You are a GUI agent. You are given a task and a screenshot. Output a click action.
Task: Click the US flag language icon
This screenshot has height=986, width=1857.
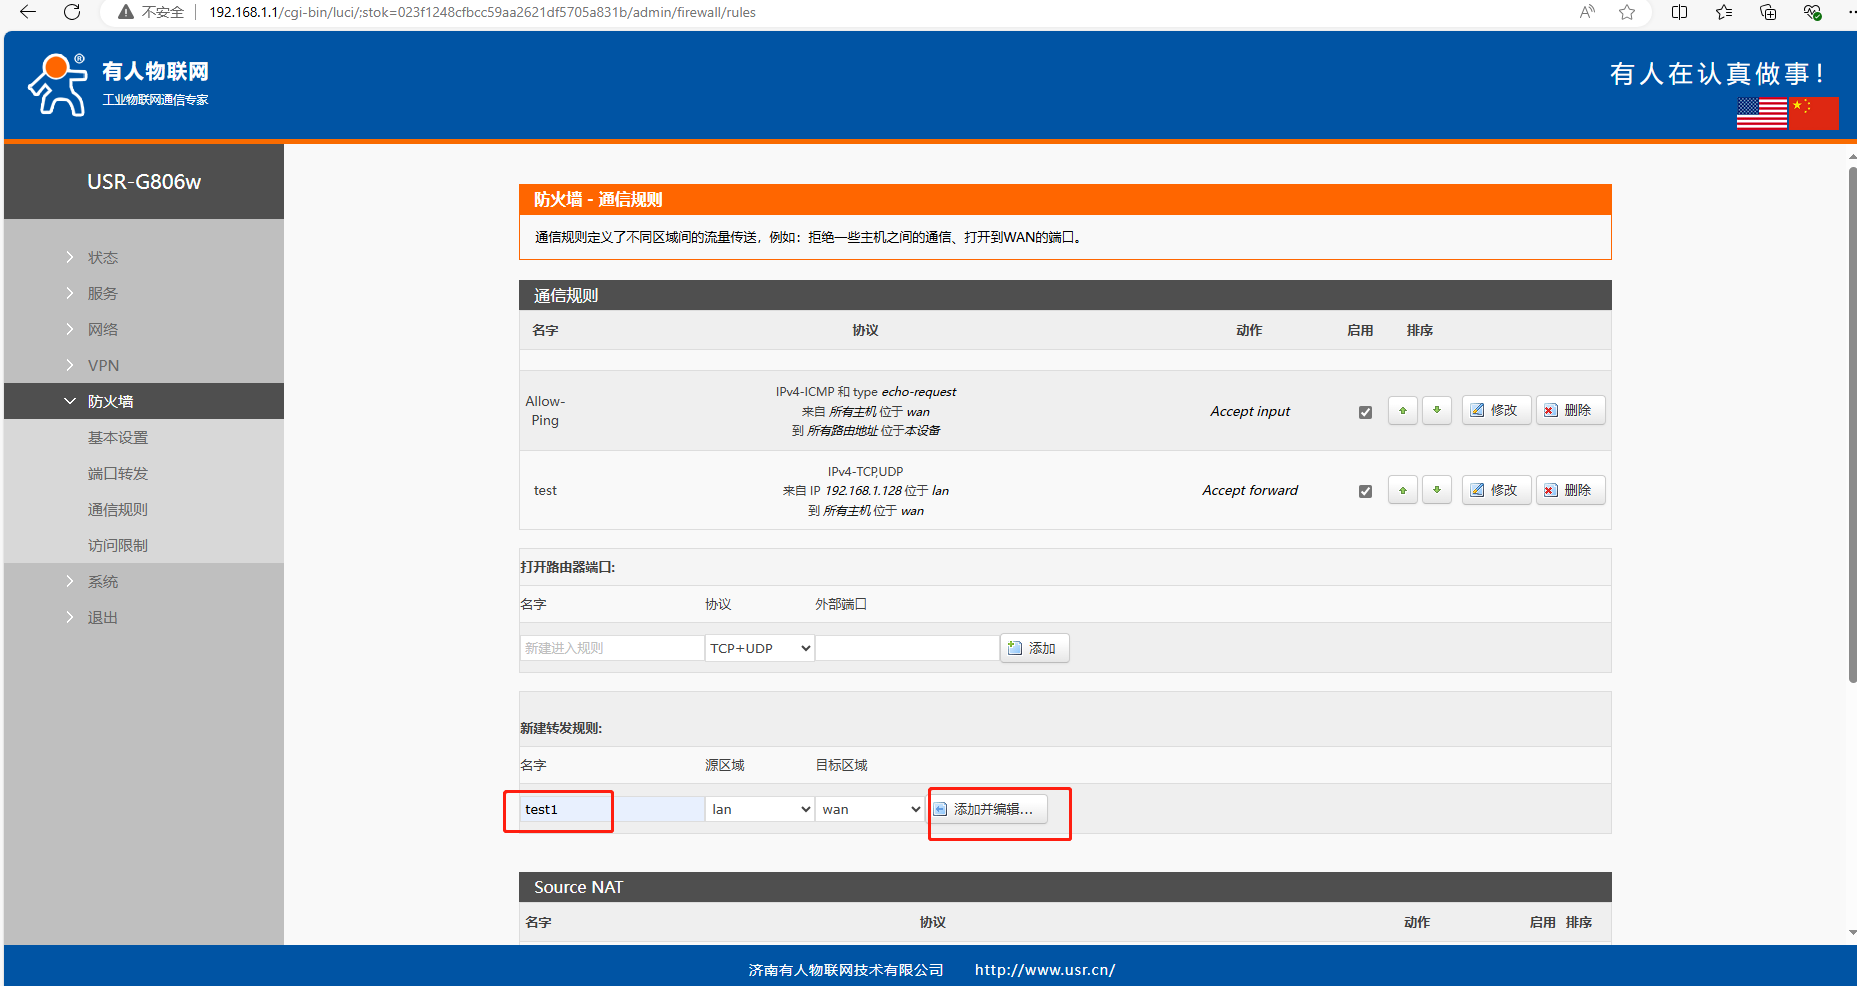[1761, 113]
